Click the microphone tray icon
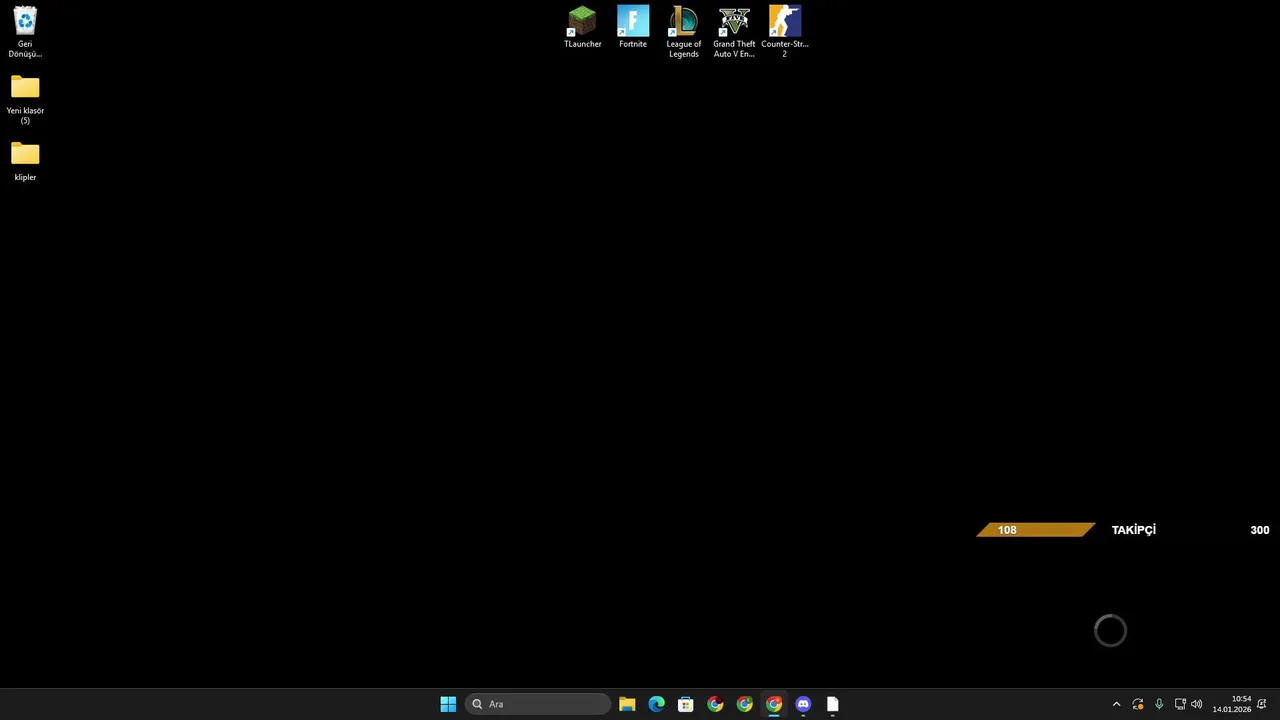Image resolution: width=1280 pixels, height=720 pixels. pos(1159,704)
